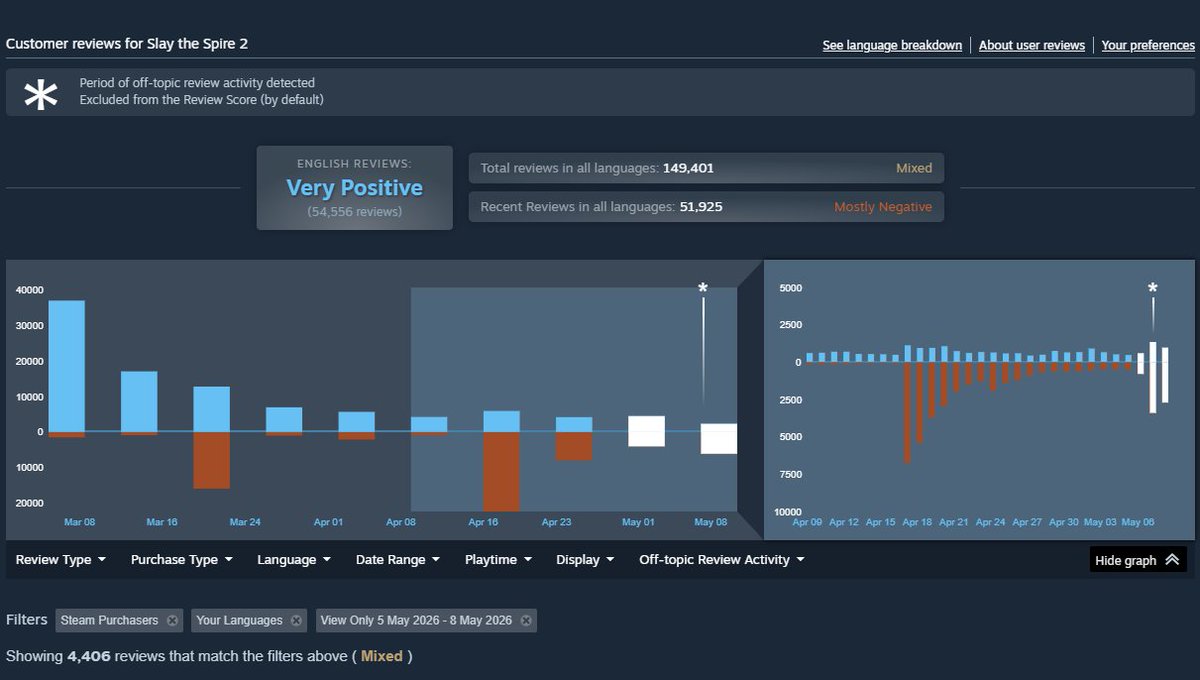This screenshot has width=1200, height=680.
Task: Expand Off-topic Review Activity dropdown
Action: [722, 560]
